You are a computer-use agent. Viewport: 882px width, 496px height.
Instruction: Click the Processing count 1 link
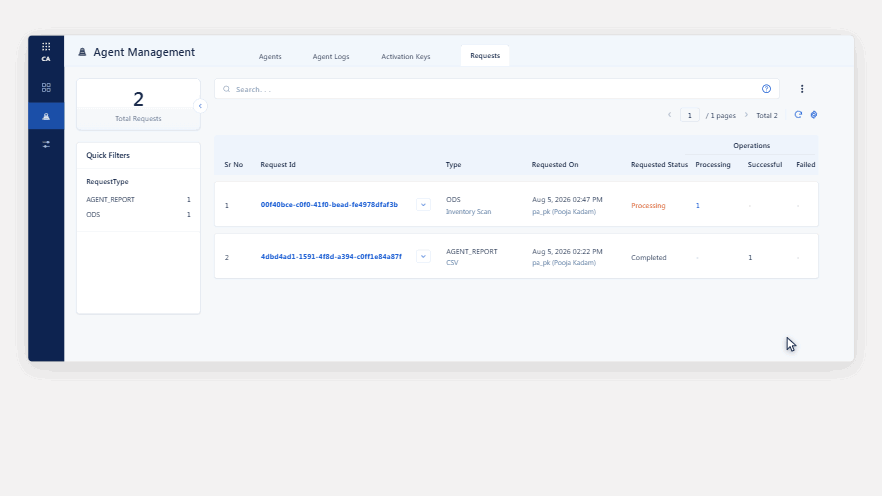click(x=698, y=205)
